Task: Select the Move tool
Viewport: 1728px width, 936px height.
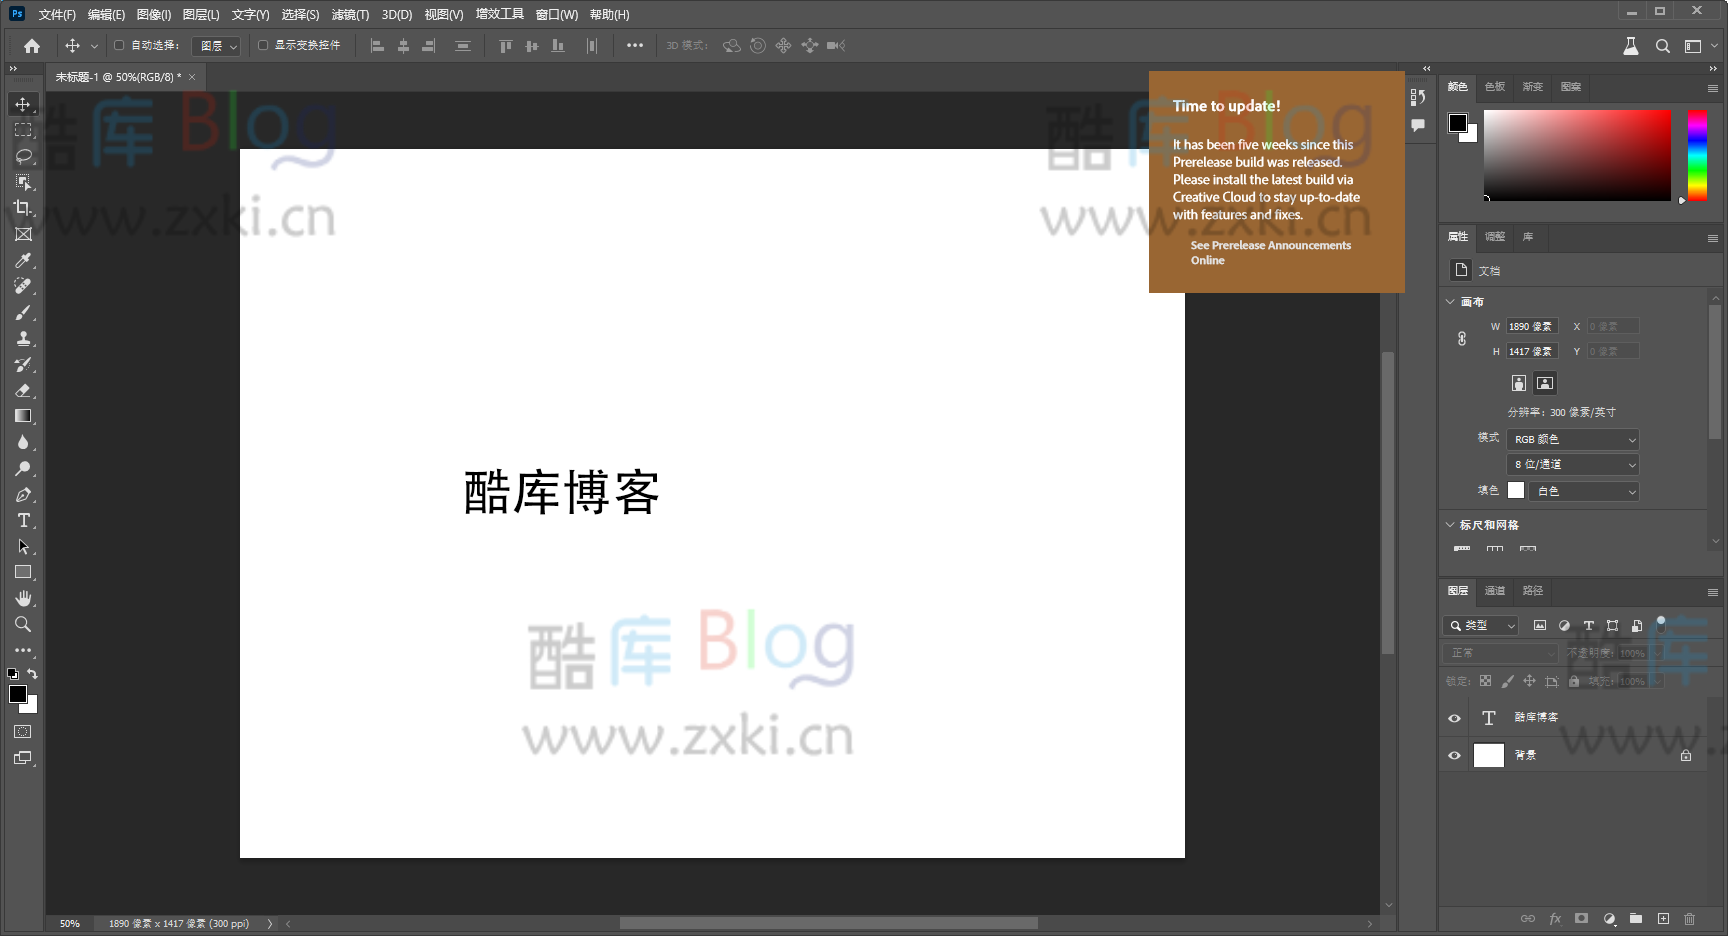Action: coord(22,103)
